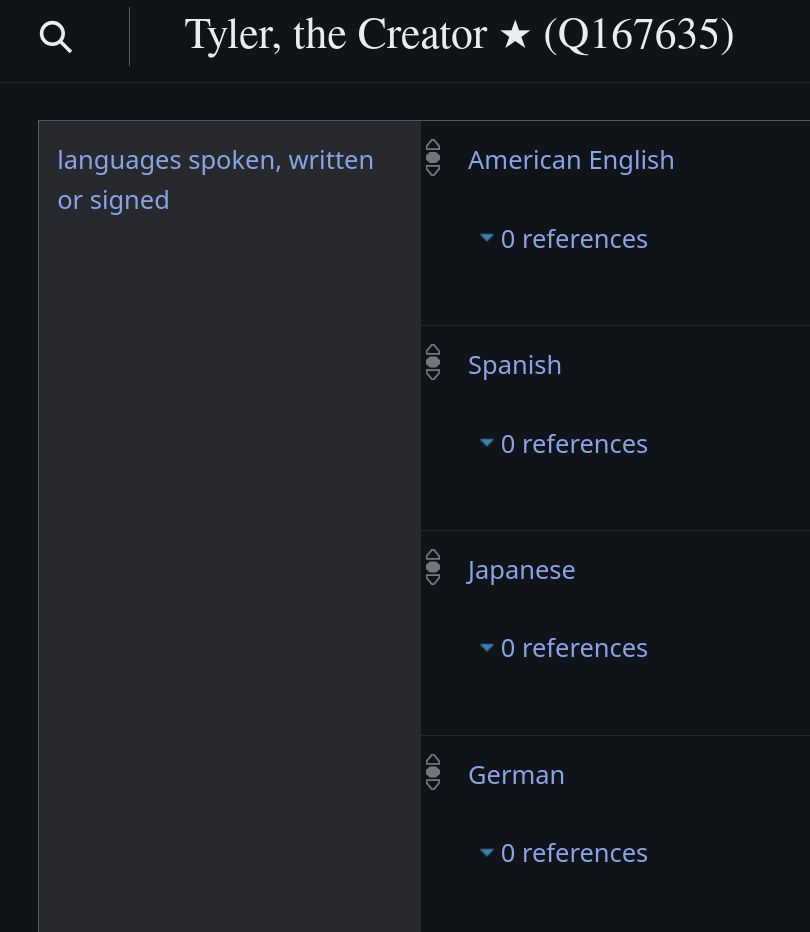Expand 0 references under German

[563, 853]
